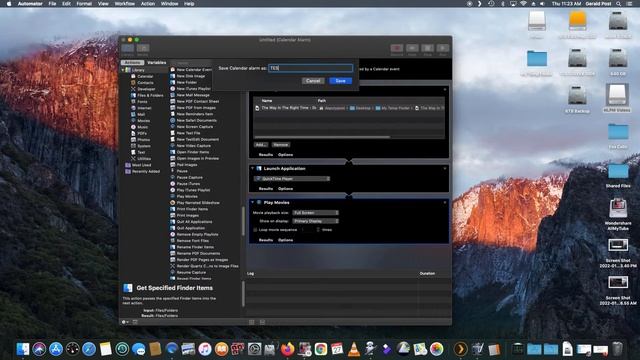The height and width of the screenshot is (360, 640).
Task: Select the New Screen Capture action
Action: (195, 127)
